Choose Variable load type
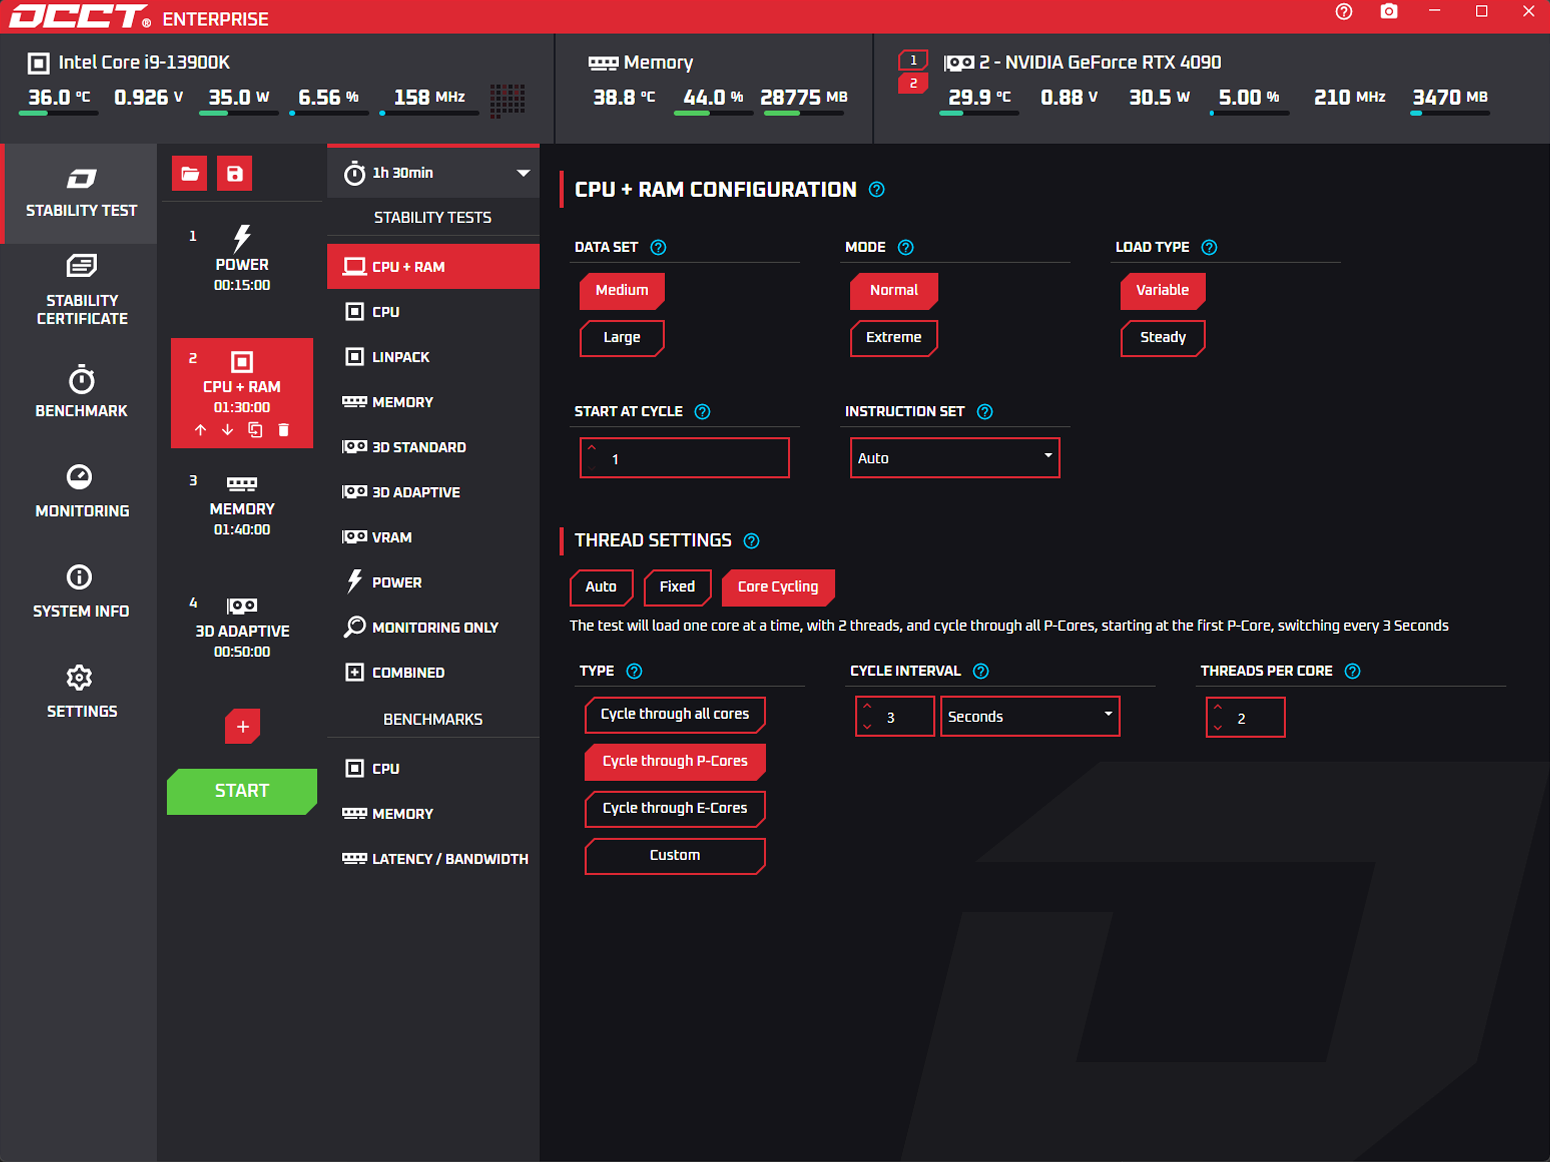This screenshot has height=1162, width=1550. pyautogui.click(x=1163, y=290)
